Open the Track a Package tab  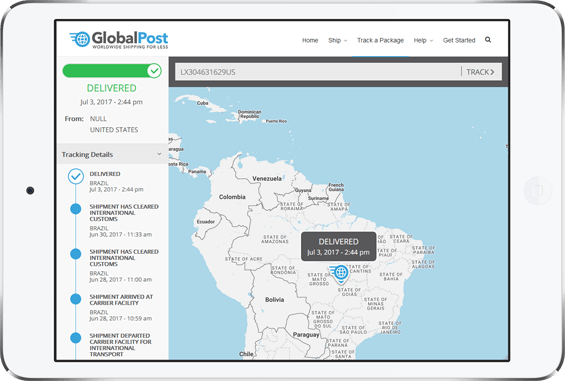click(x=380, y=40)
